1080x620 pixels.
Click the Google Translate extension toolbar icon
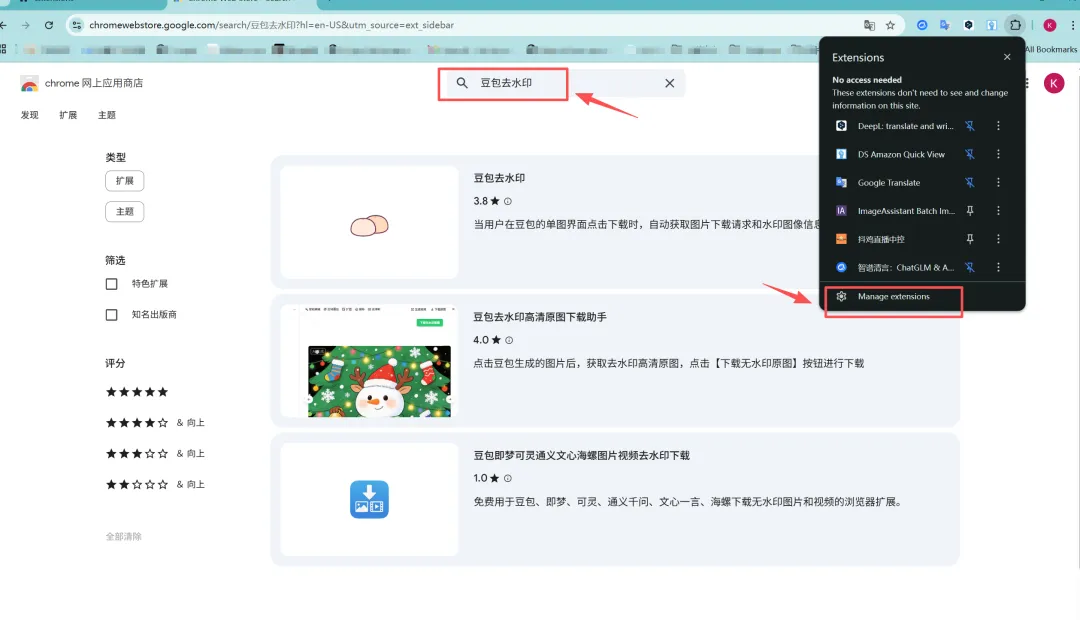(945, 25)
